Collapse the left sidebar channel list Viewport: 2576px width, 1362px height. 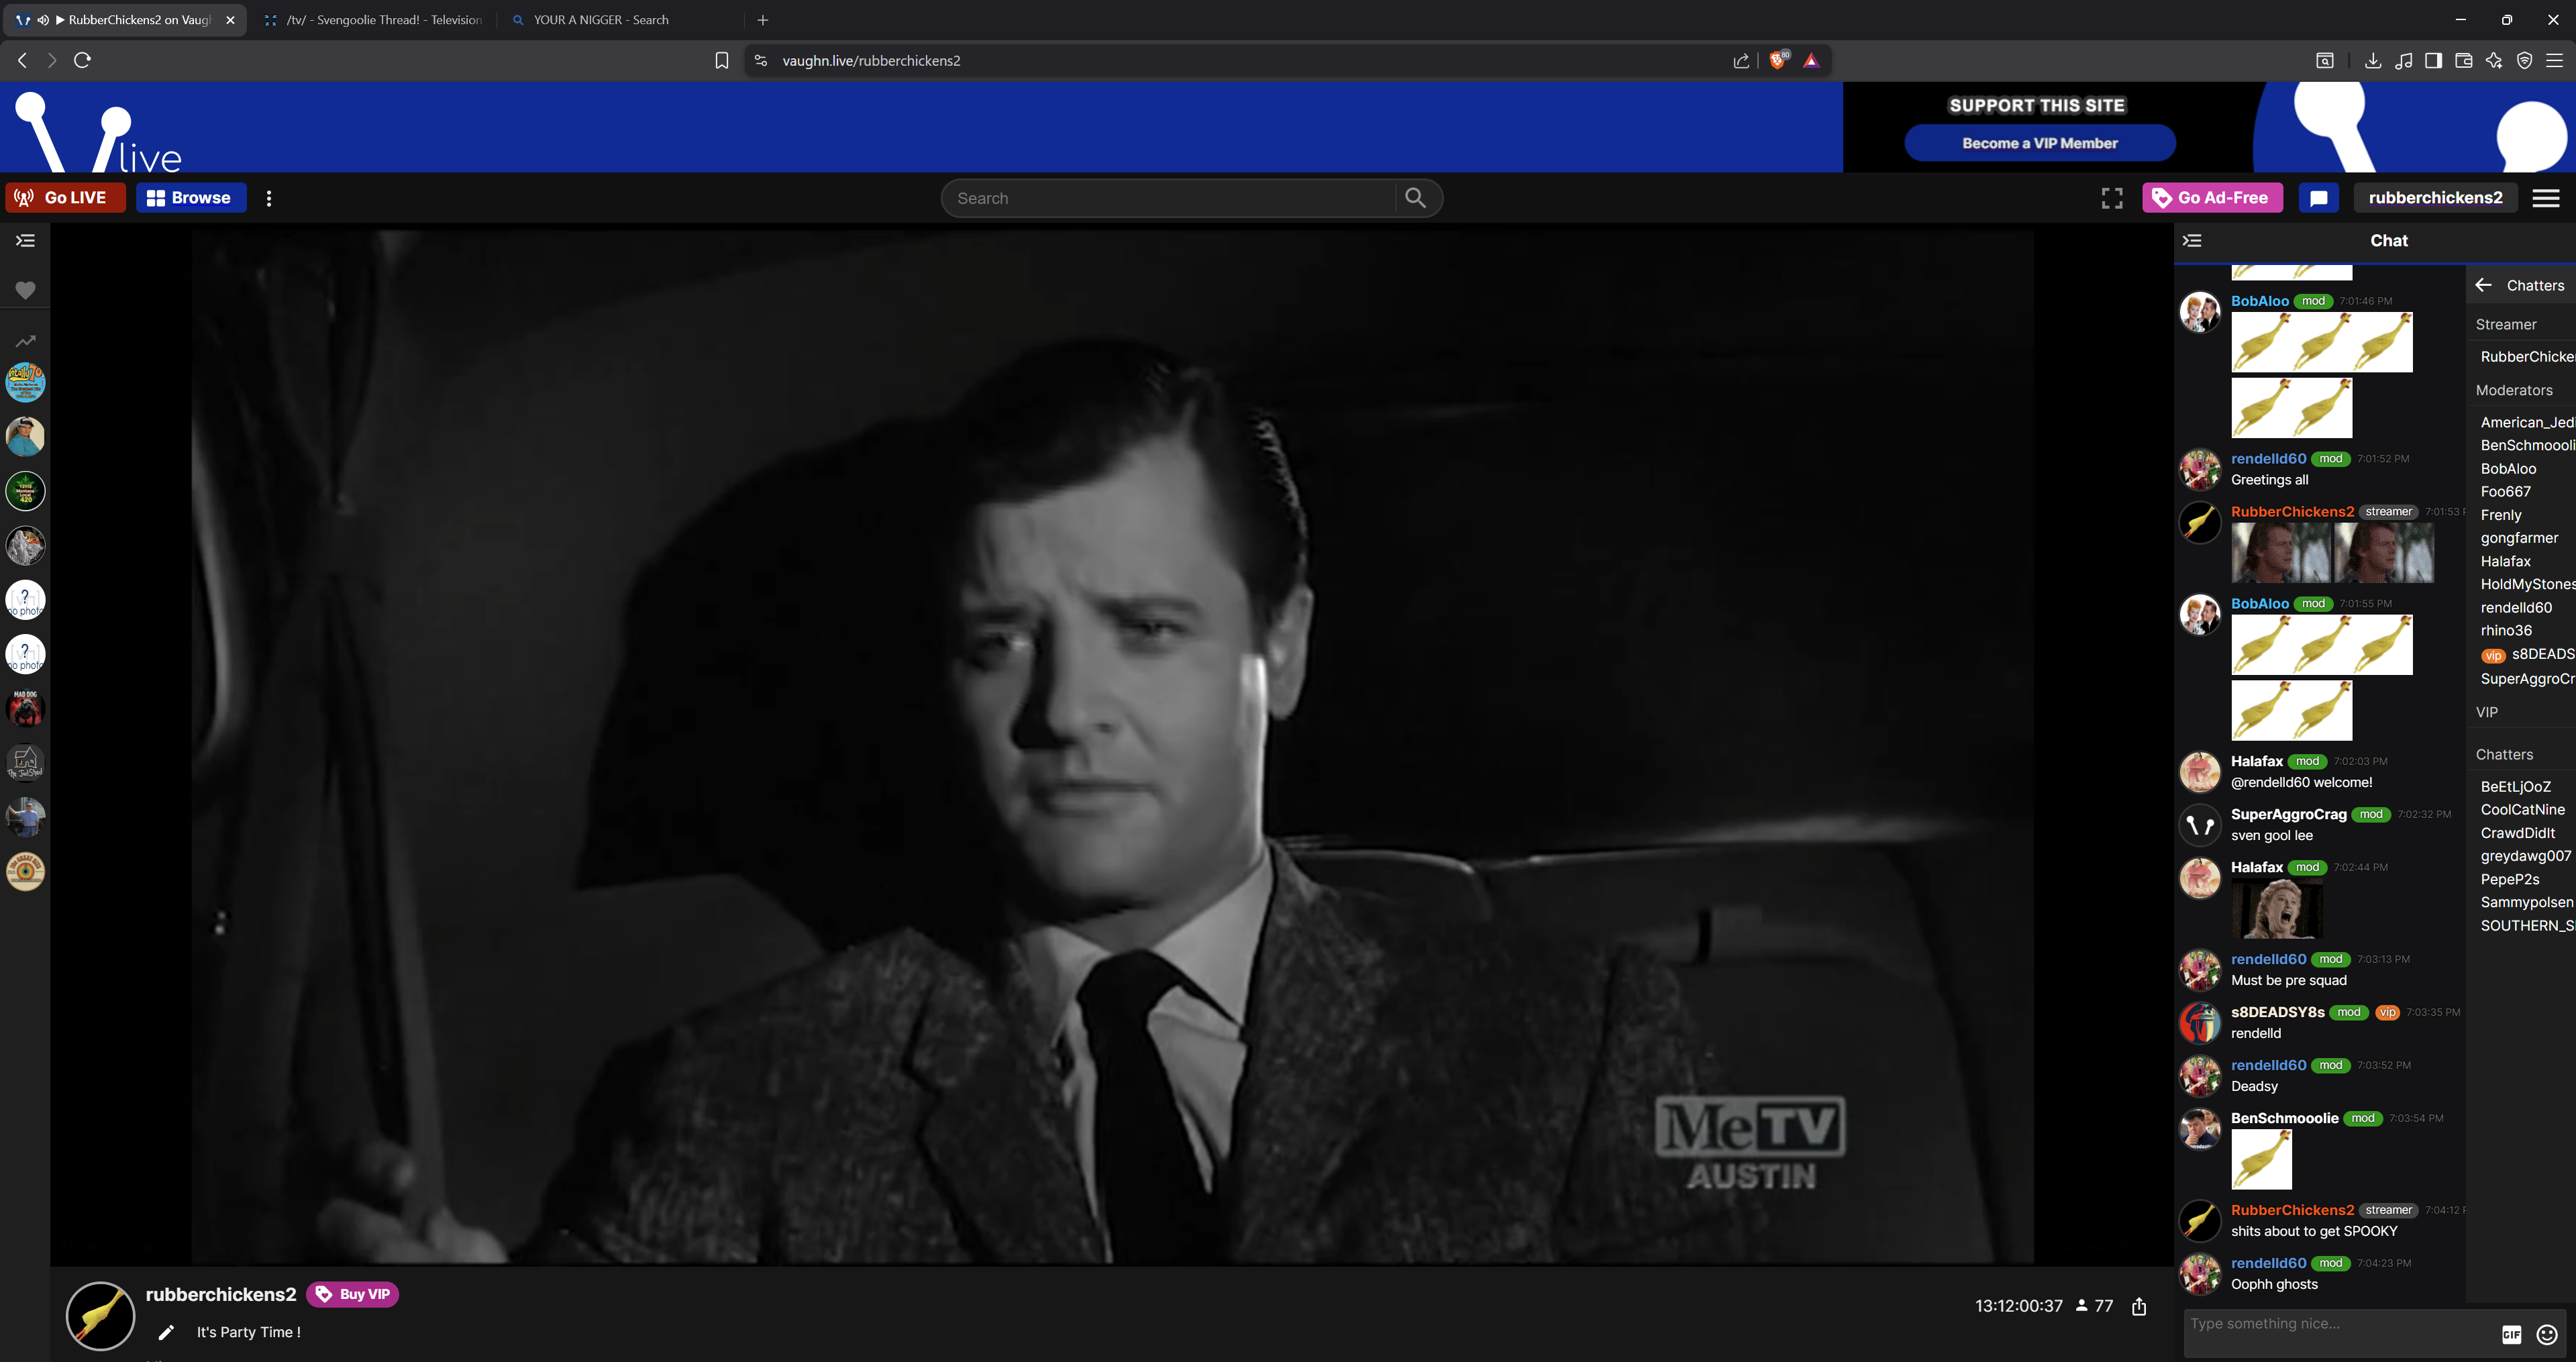[25, 240]
